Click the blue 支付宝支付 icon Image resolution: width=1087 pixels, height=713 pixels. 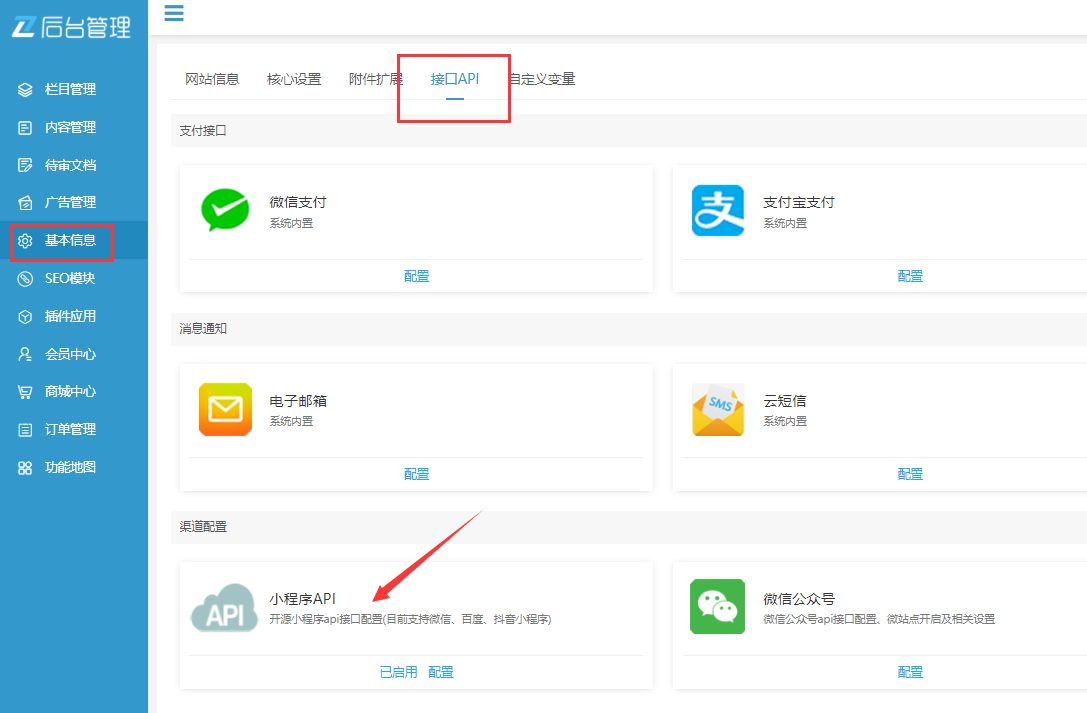click(x=718, y=210)
